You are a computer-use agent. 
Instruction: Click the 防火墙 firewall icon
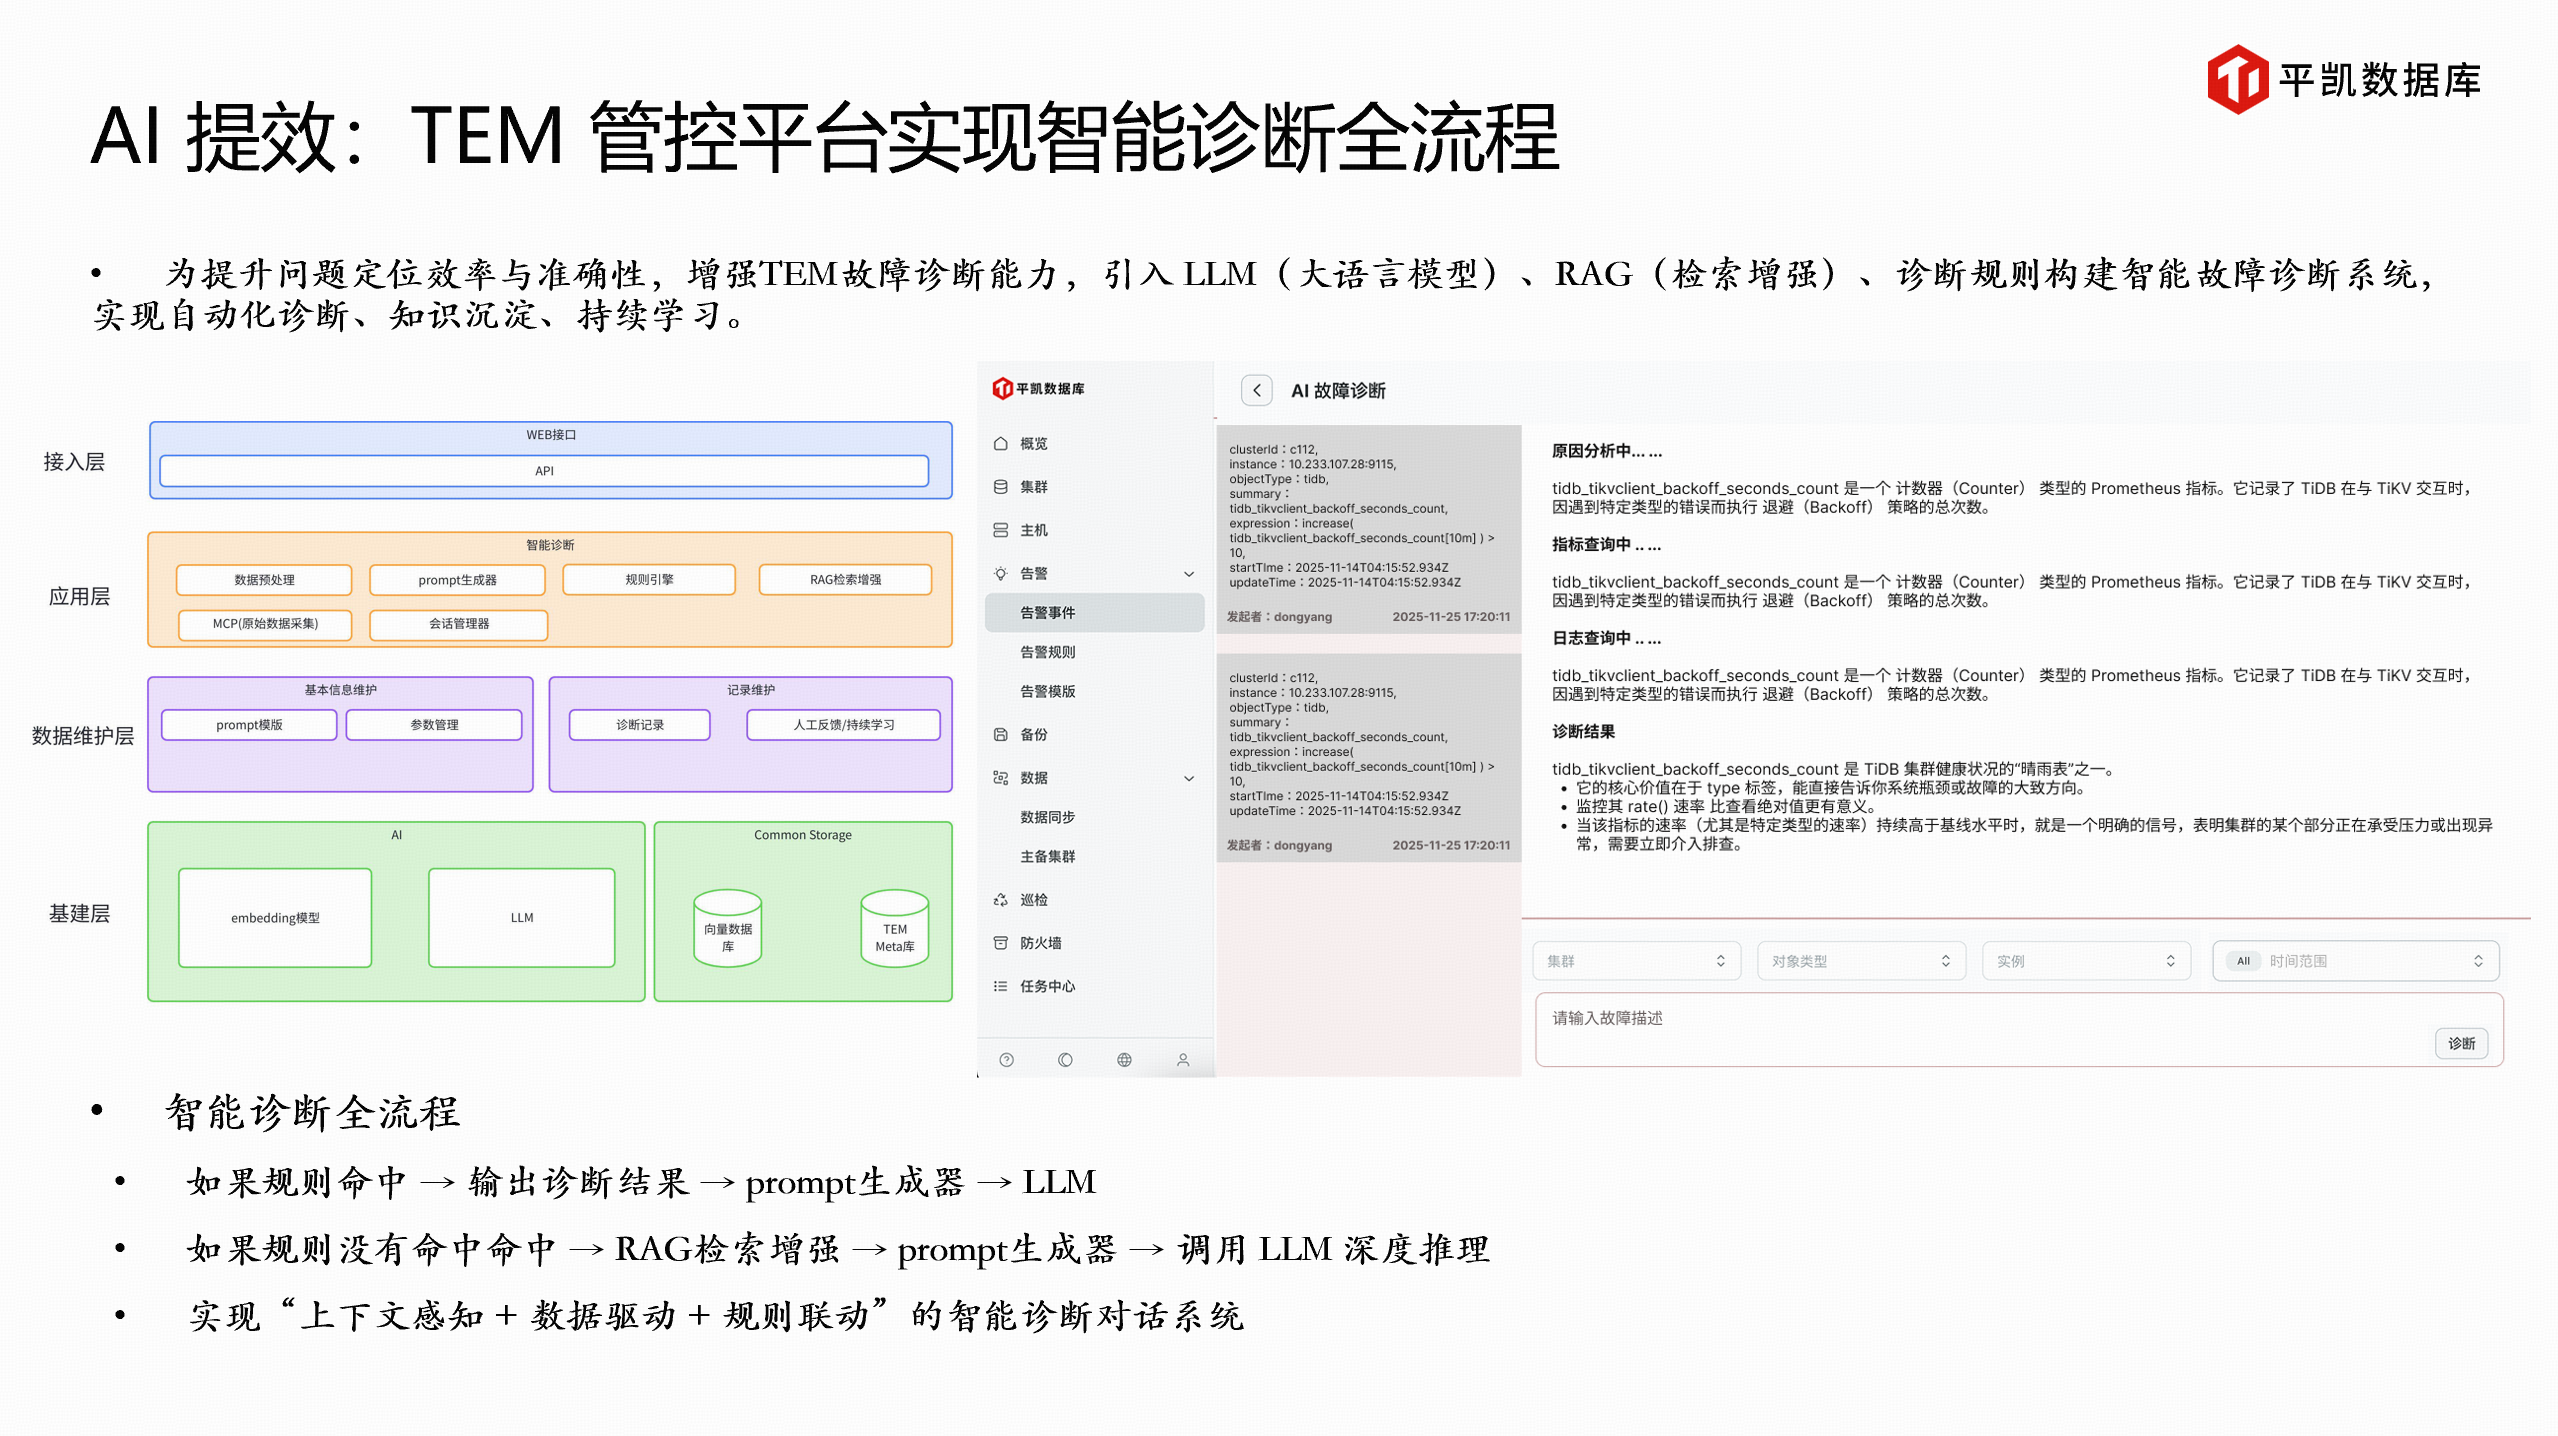[x=1000, y=942]
